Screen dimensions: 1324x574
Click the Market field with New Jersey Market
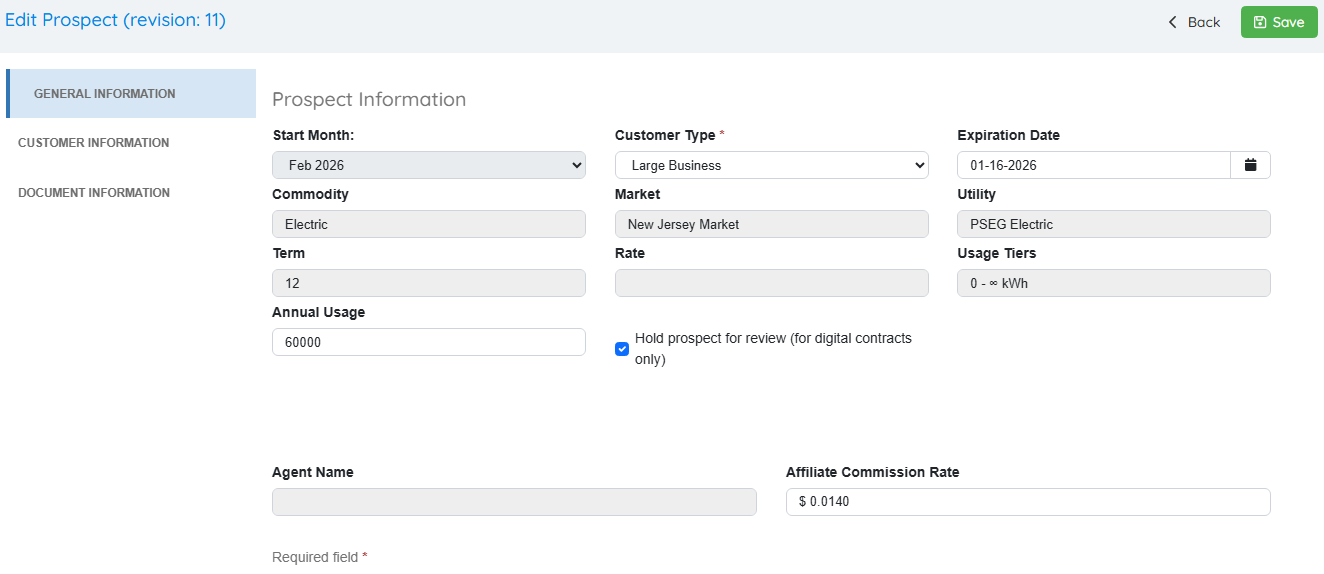coord(771,224)
